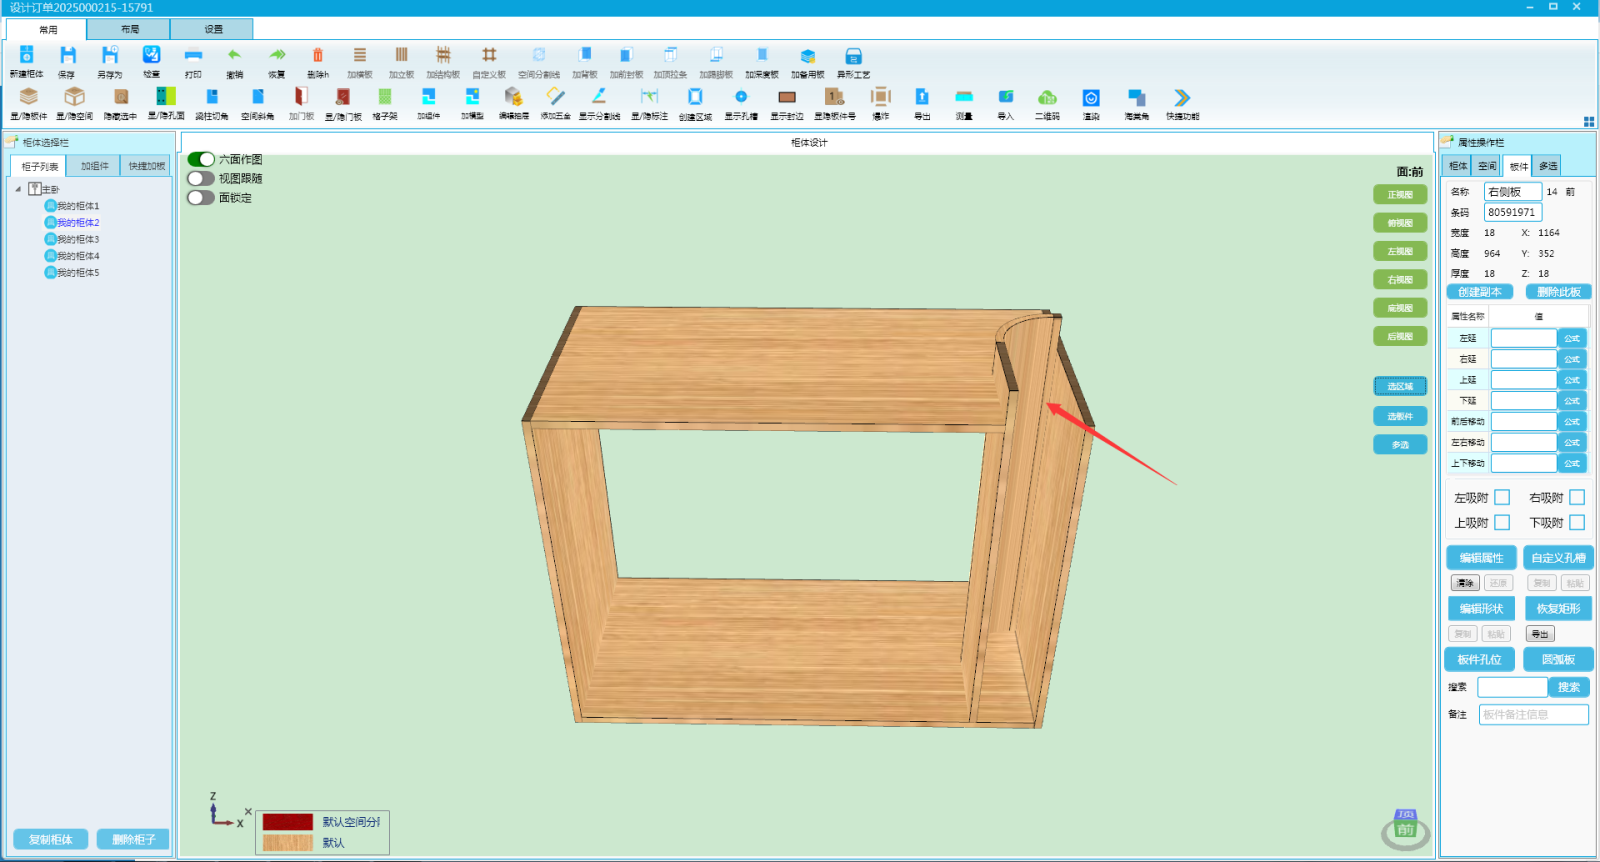
Task: Click the 导出 (export) toolbar icon
Action: pyautogui.click(x=922, y=98)
